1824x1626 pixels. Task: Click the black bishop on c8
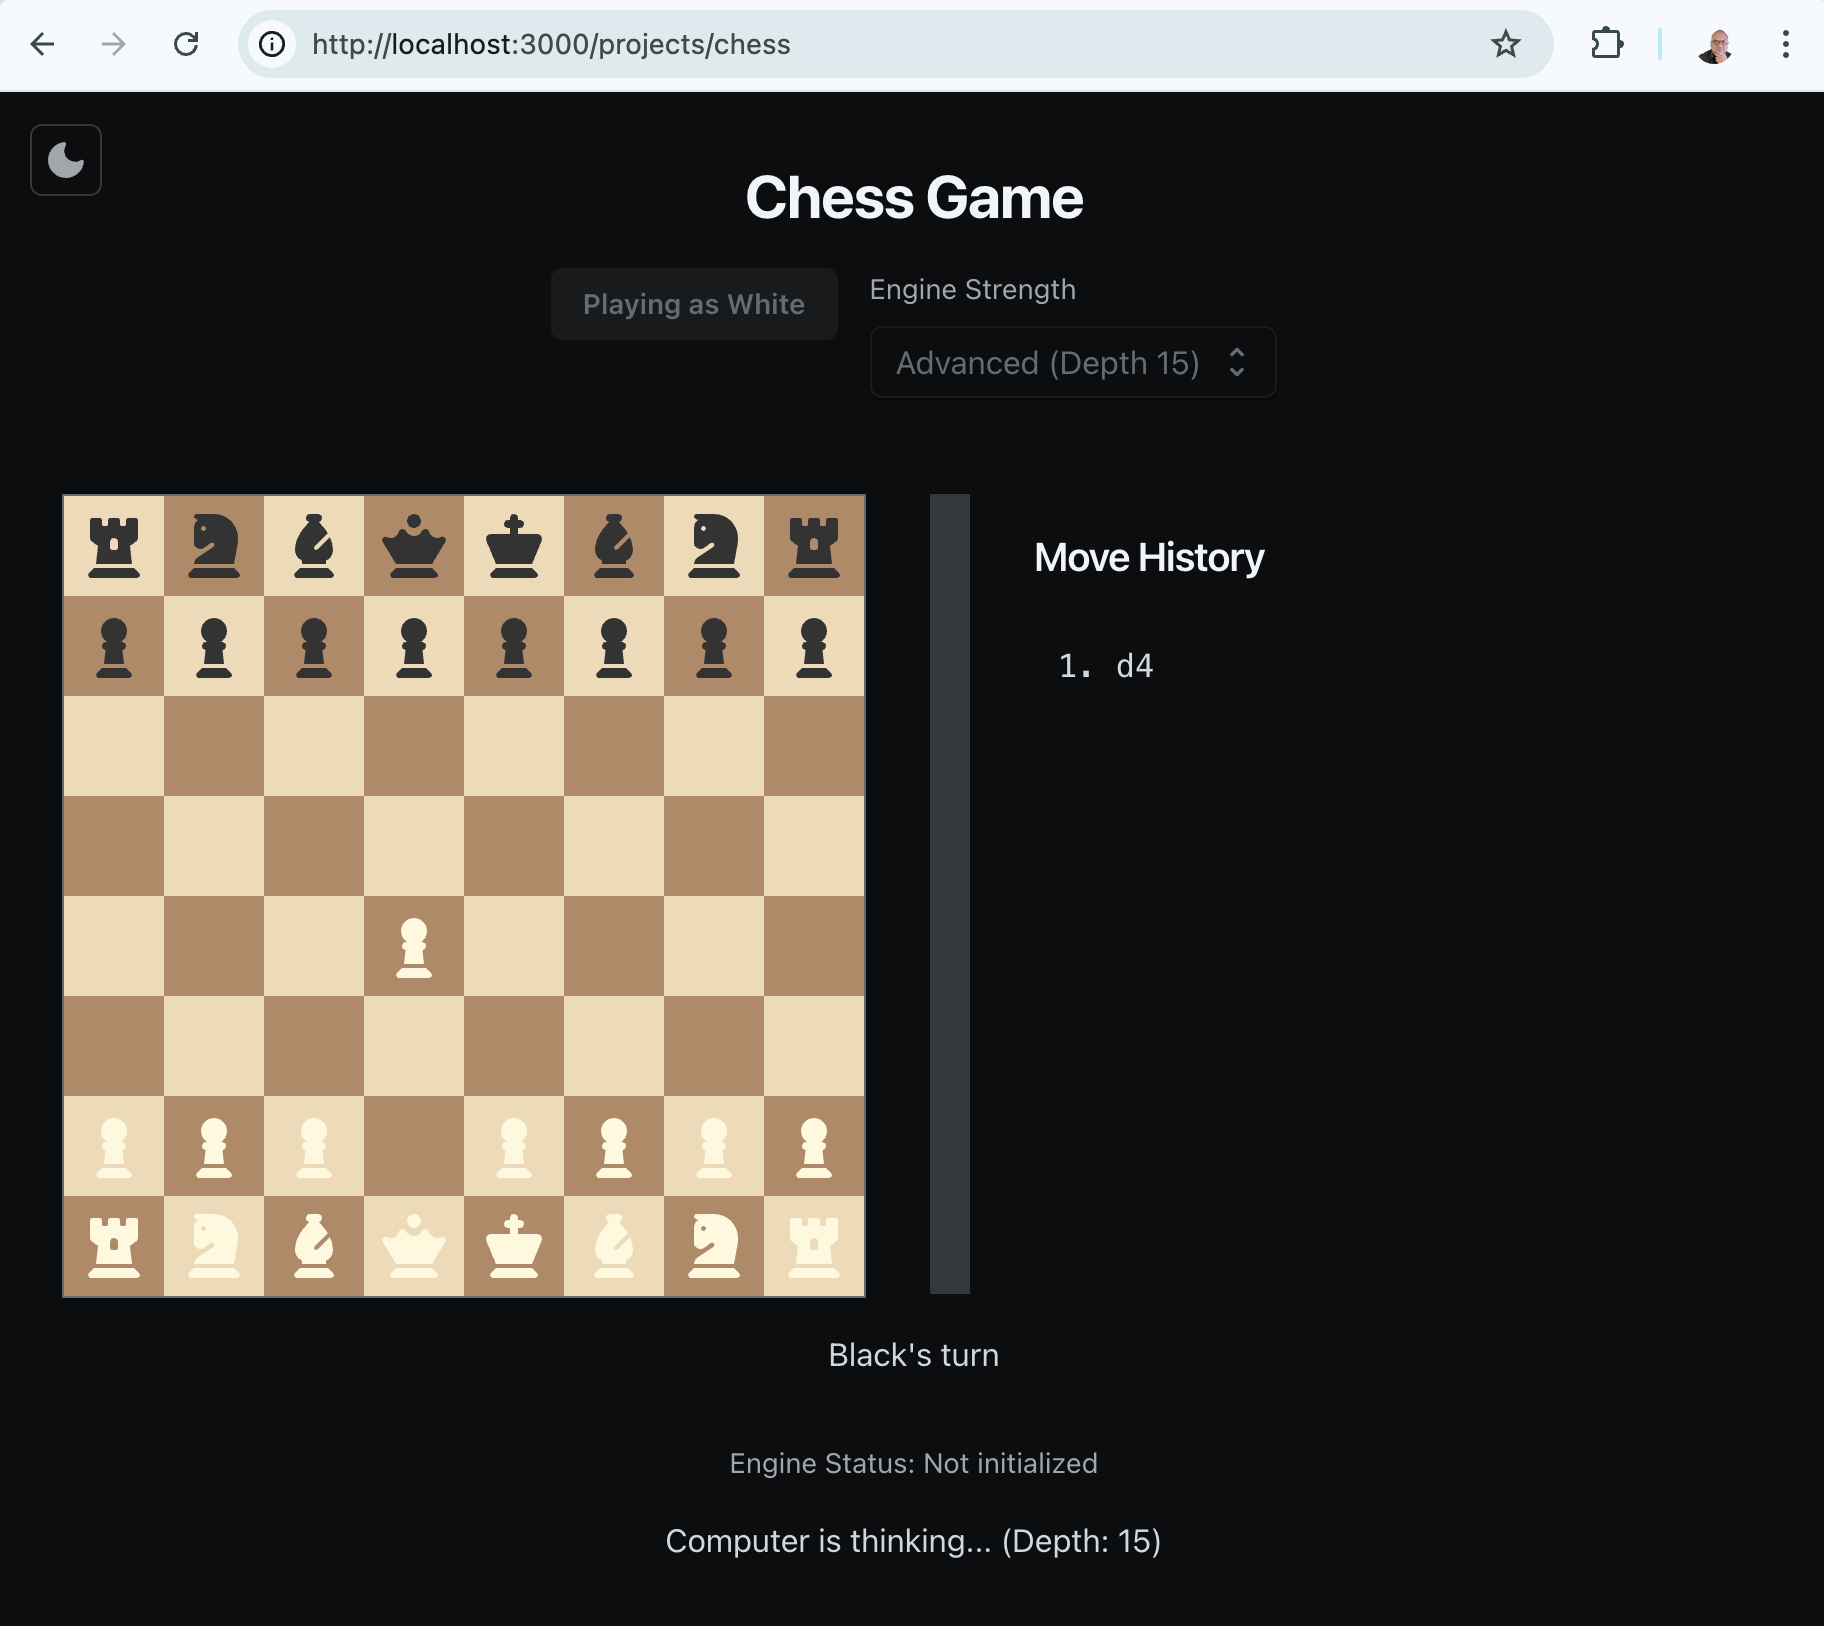coord(314,546)
